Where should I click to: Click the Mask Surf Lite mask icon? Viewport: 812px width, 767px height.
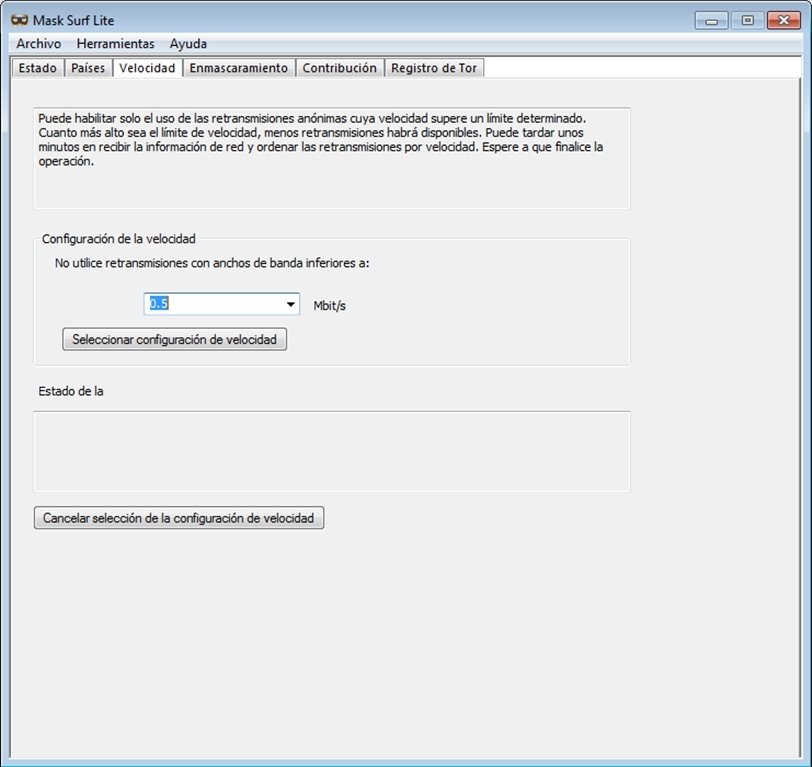pyautogui.click(x=20, y=20)
